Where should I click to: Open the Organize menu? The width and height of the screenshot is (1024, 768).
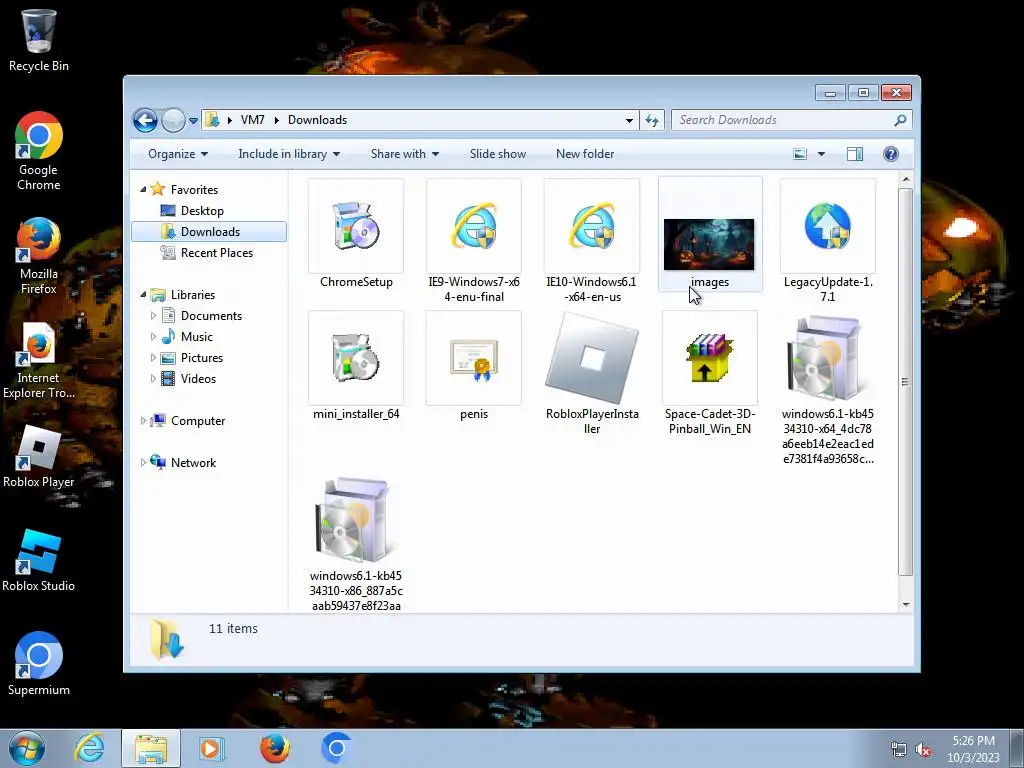[178, 154]
